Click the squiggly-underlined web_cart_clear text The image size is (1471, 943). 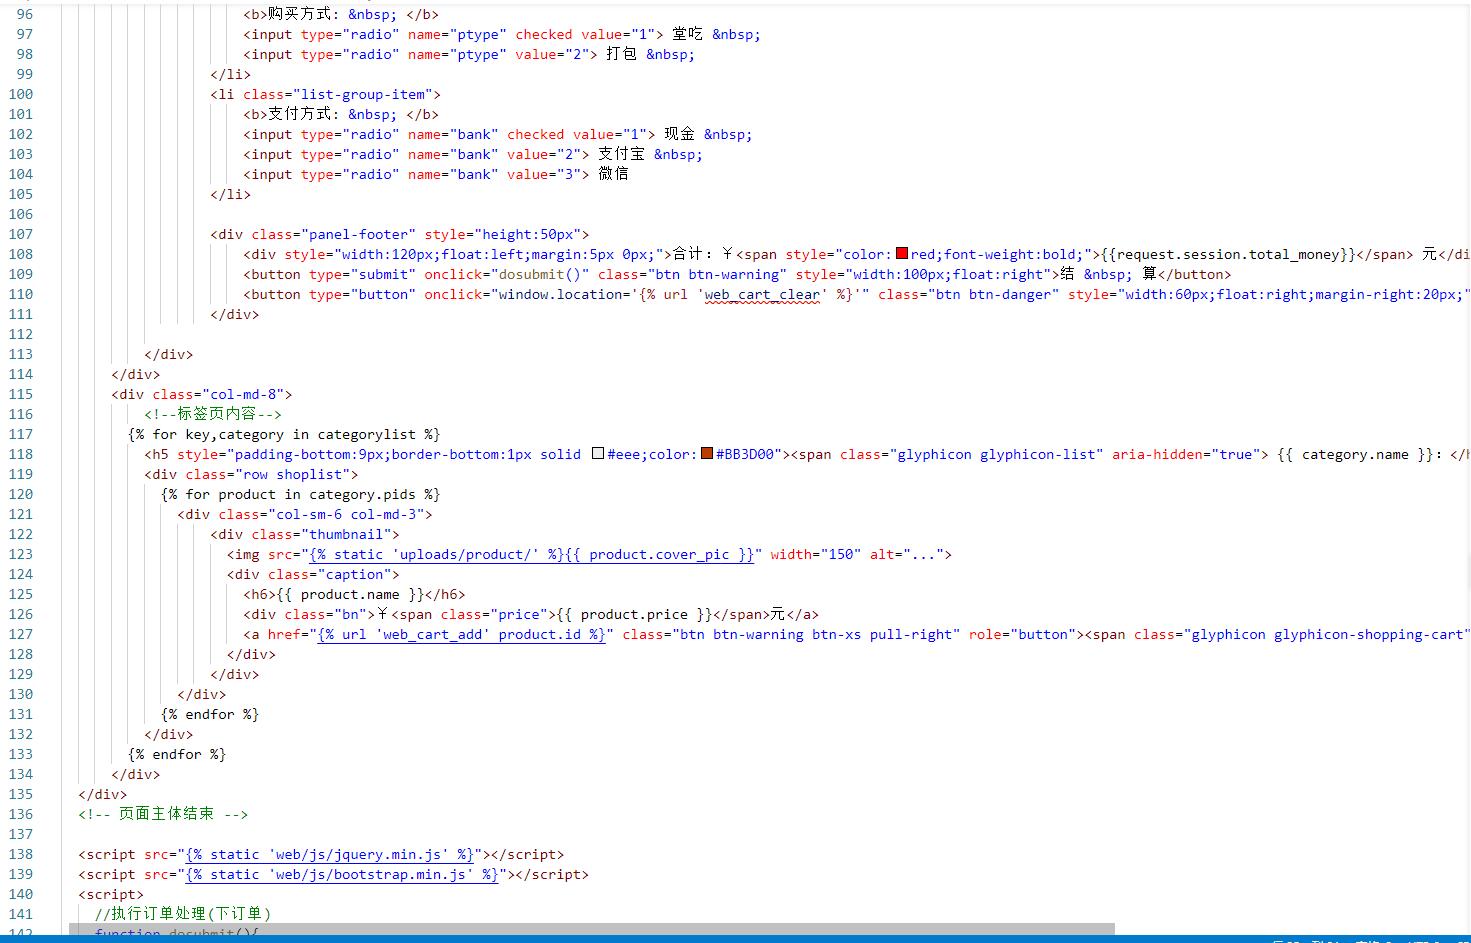click(x=762, y=294)
